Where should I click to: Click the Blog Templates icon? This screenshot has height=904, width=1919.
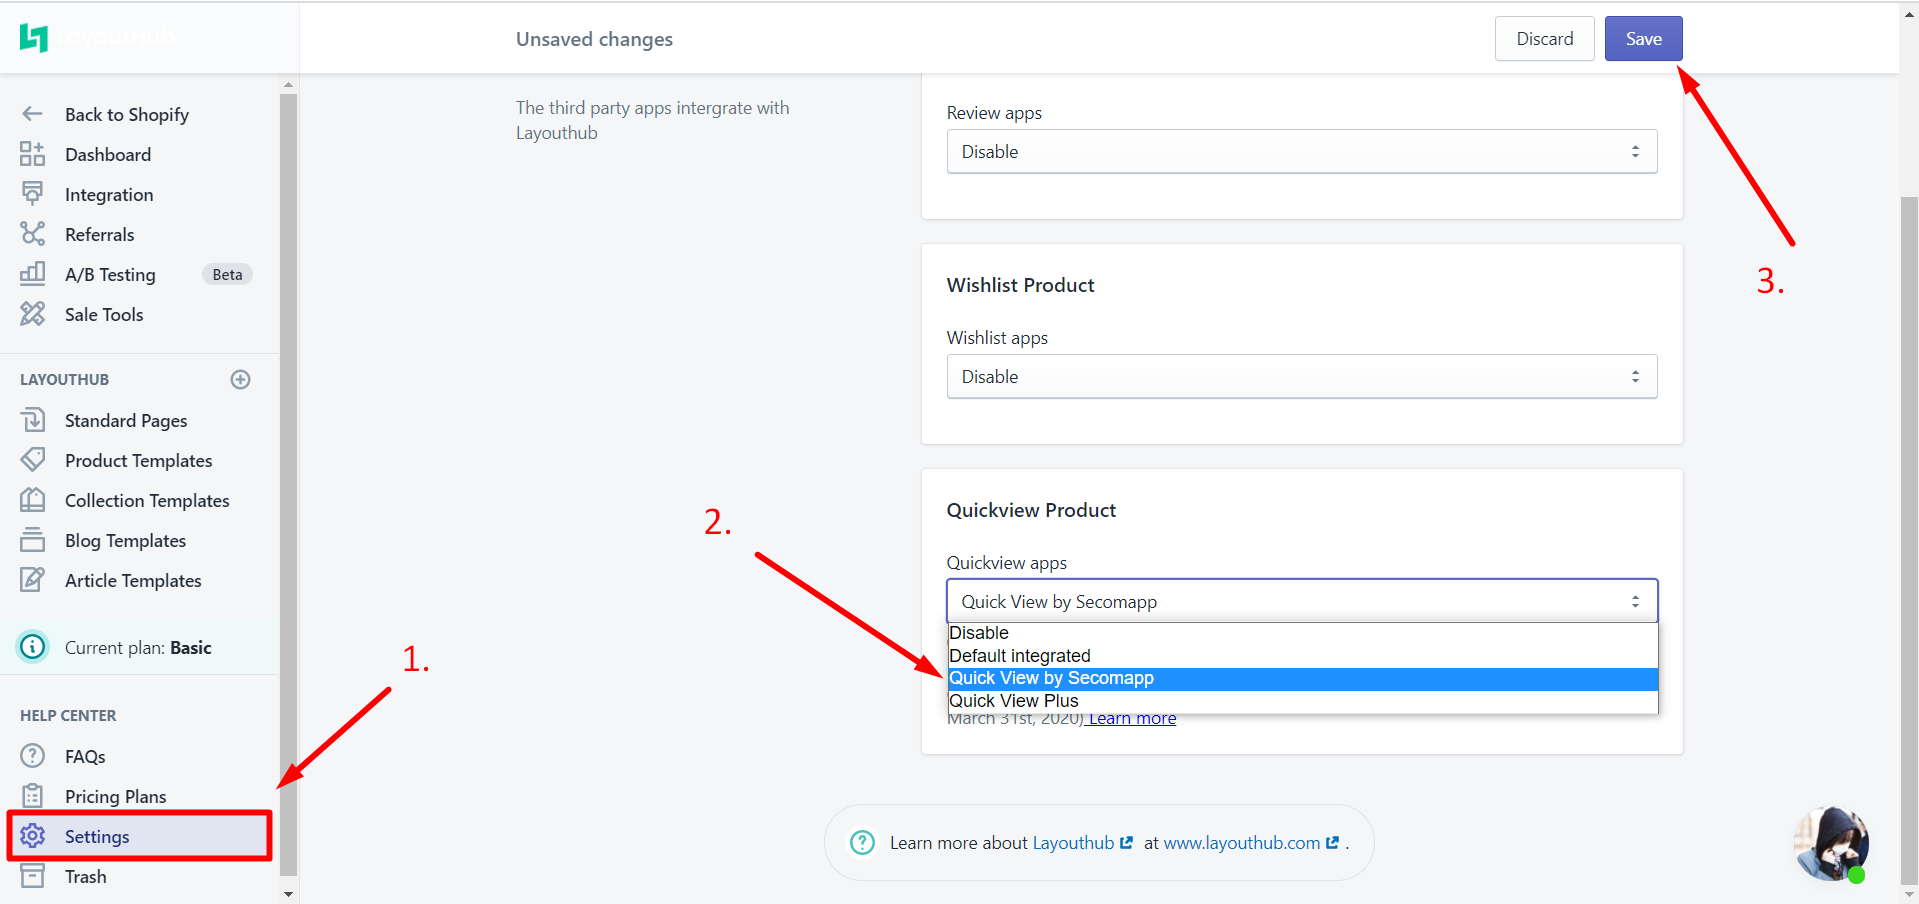pos(32,540)
